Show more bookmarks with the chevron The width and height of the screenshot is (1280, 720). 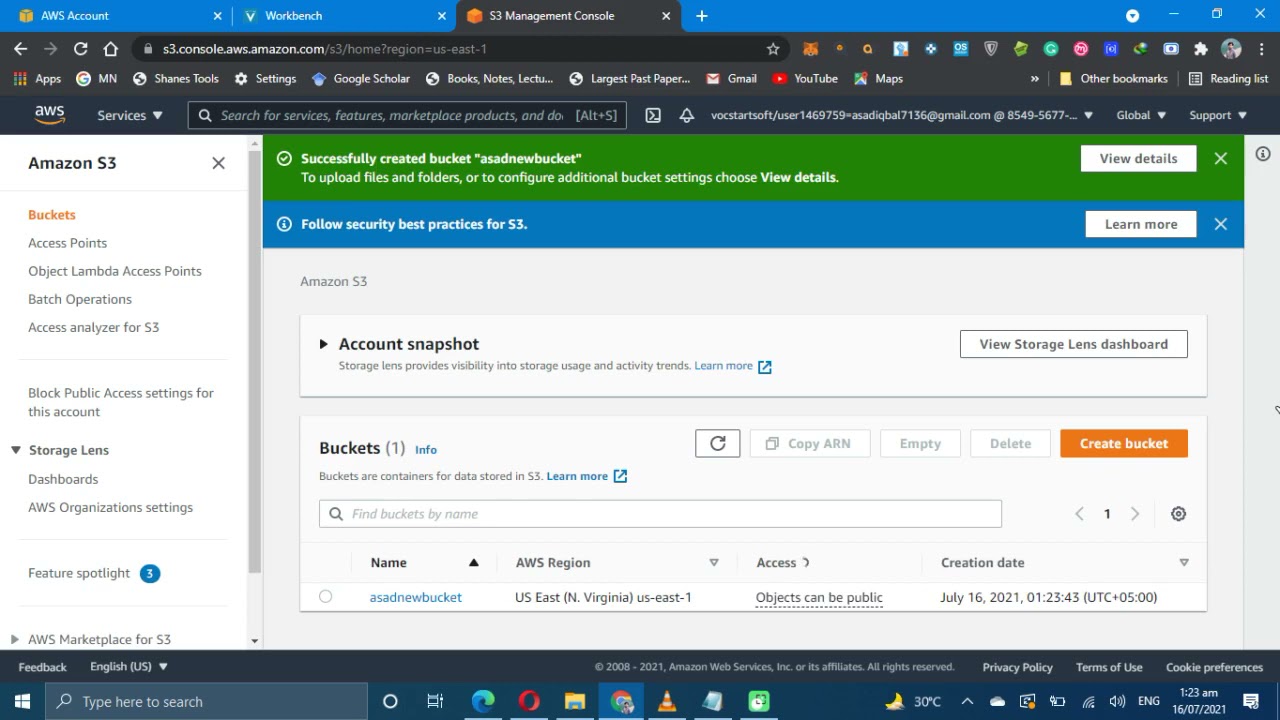(1035, 78)
